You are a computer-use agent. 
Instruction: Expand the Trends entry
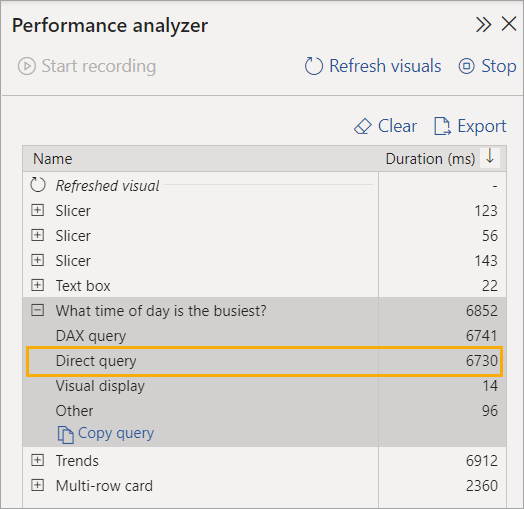(x=37, y=460)
